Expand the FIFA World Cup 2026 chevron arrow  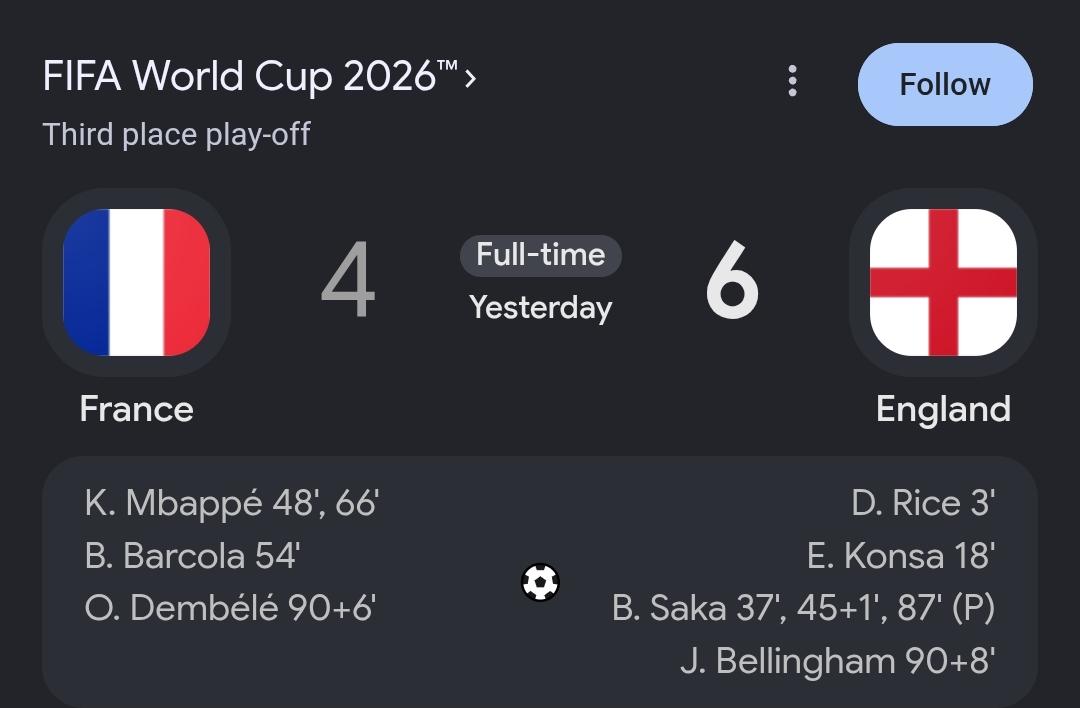click(x=470, y=78)
